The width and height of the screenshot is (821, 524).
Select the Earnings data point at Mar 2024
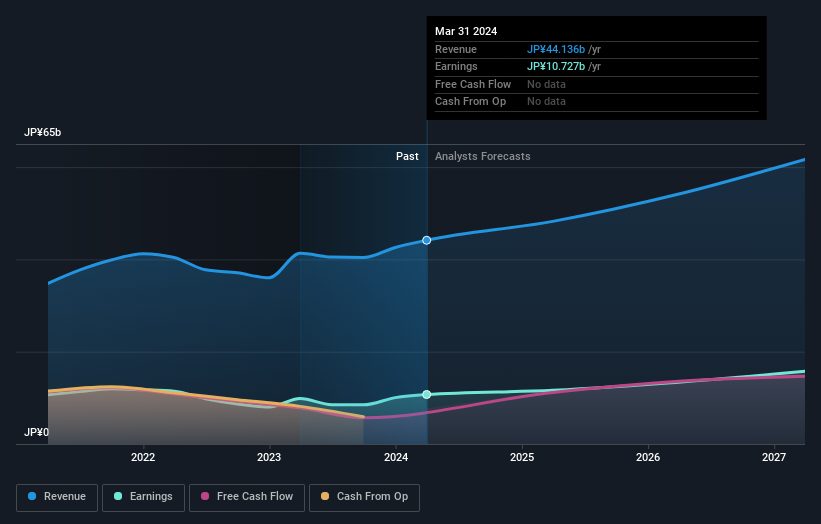click(x=427, y=394)
